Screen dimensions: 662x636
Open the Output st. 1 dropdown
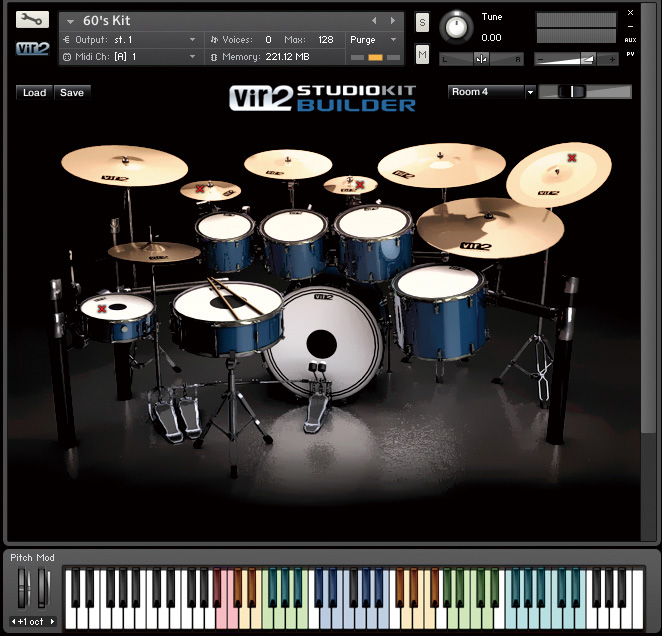click(193, 40)
